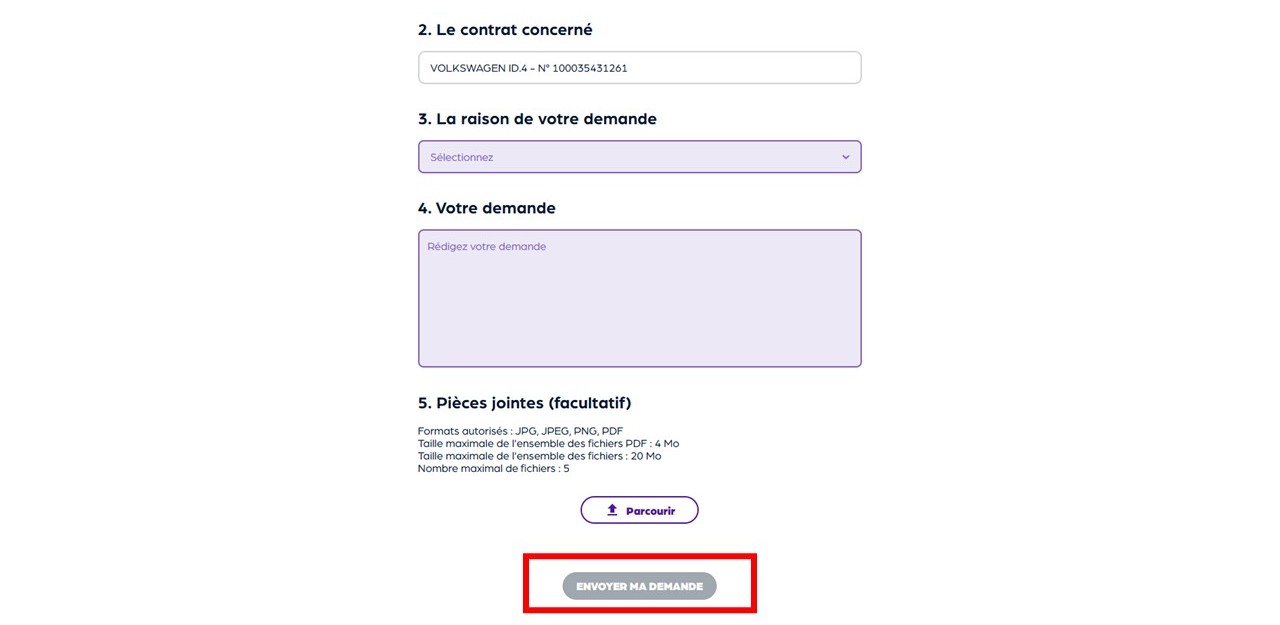Click the 'Nombre maximal de fichiers : 5' line
The width and height of the screenshot is (1280, 625).
coord(493,468)
